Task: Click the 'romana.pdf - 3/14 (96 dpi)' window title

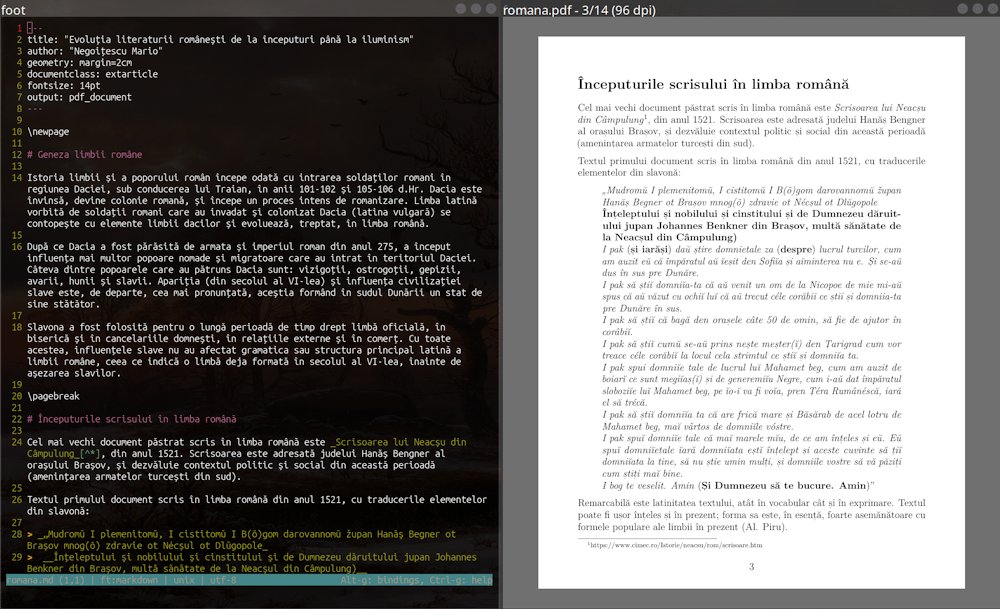Action: [x=579, y=10]
